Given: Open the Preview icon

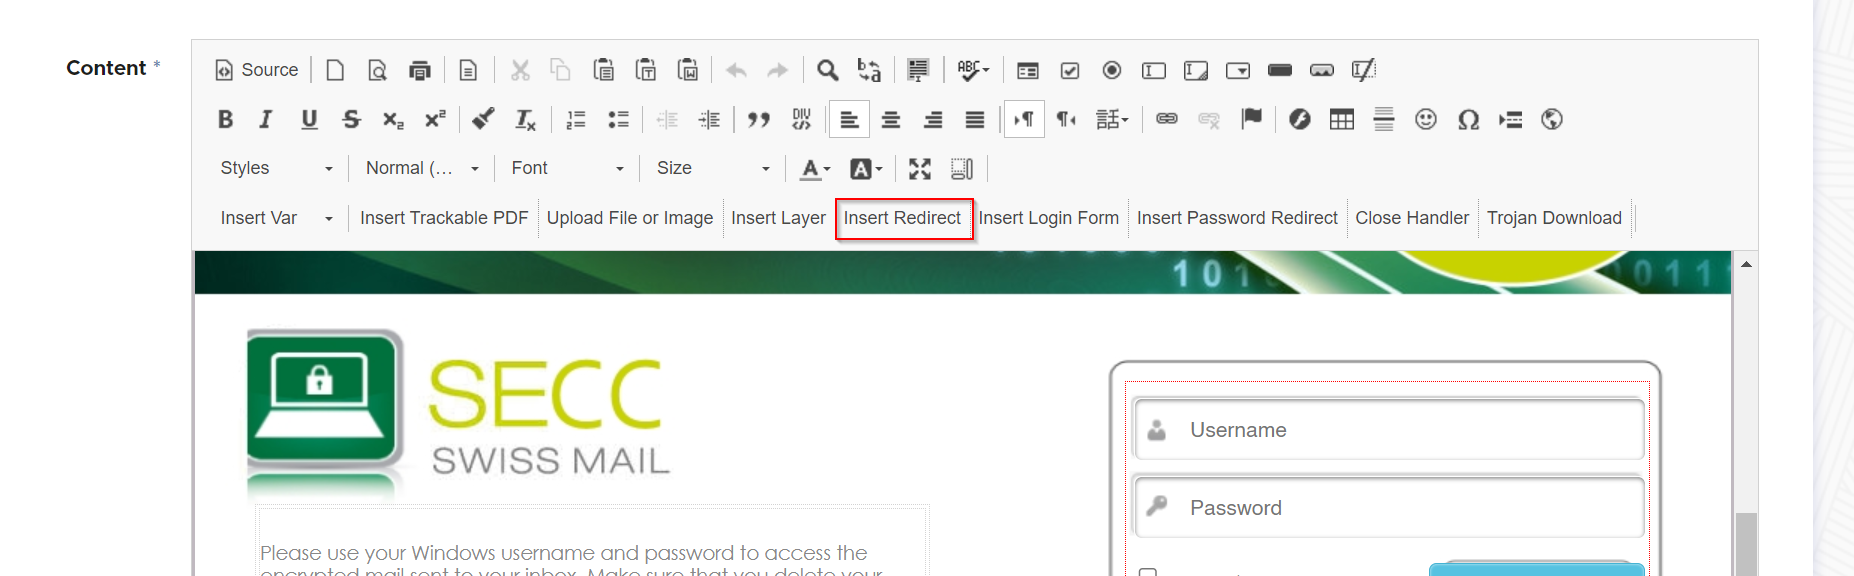Looking at the screenshot, I should pos(377,70).
